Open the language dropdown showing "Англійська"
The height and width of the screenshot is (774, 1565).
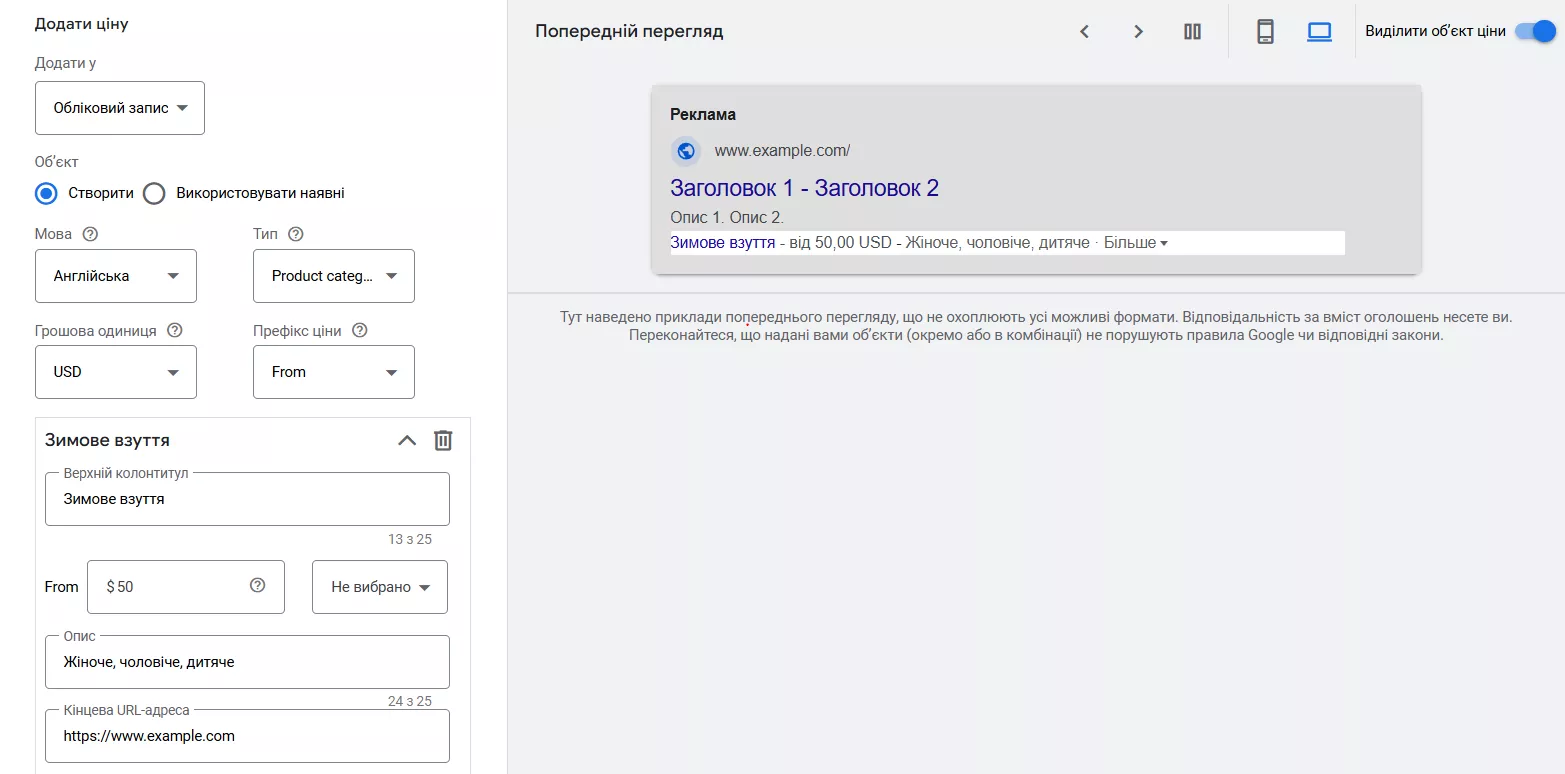(115, 276)
